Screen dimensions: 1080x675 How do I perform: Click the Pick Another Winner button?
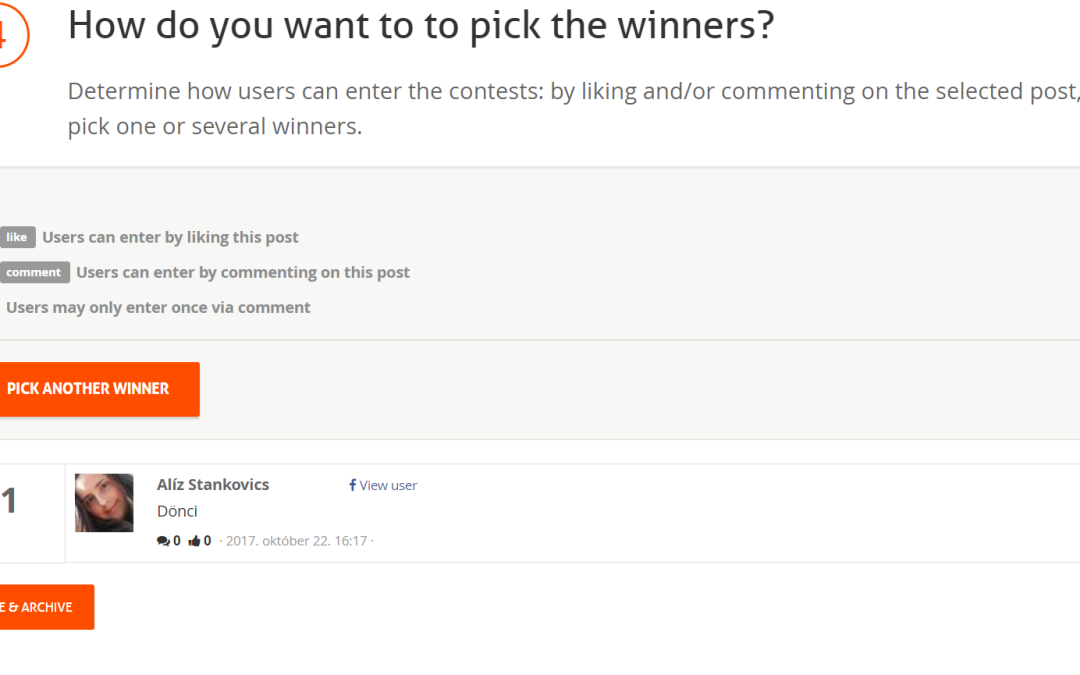pos(100,389)
